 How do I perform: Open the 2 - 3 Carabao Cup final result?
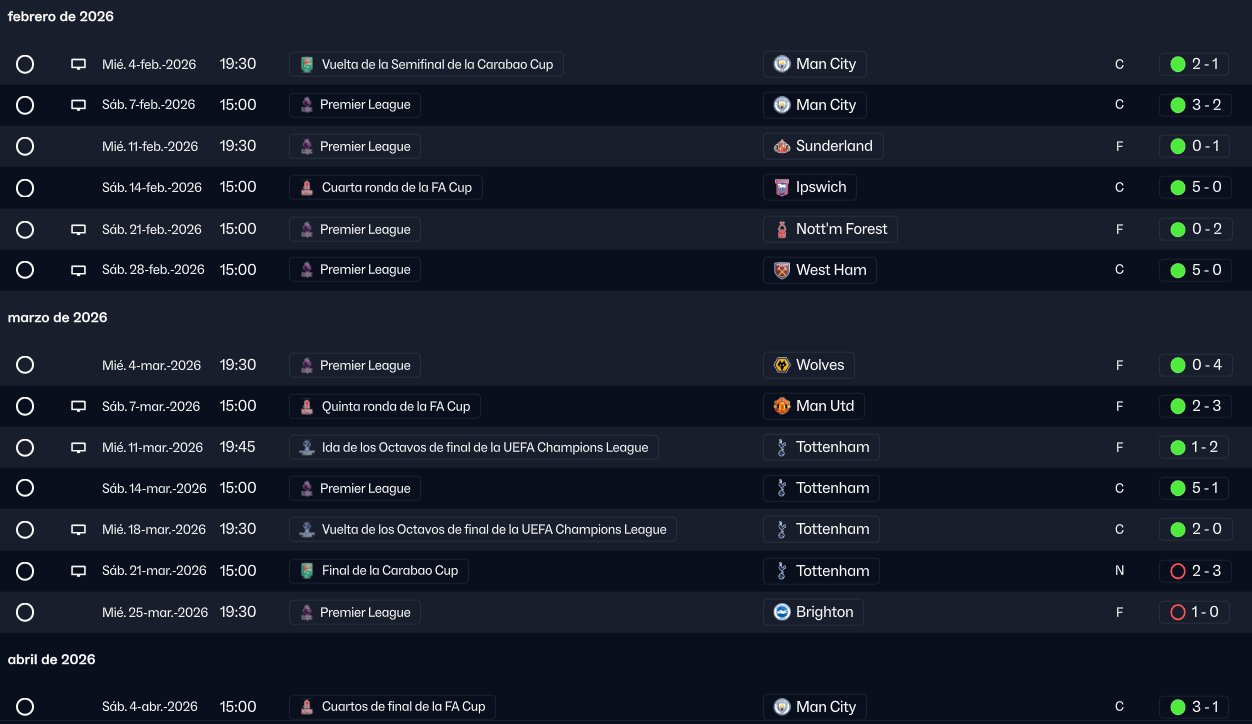1205,571
